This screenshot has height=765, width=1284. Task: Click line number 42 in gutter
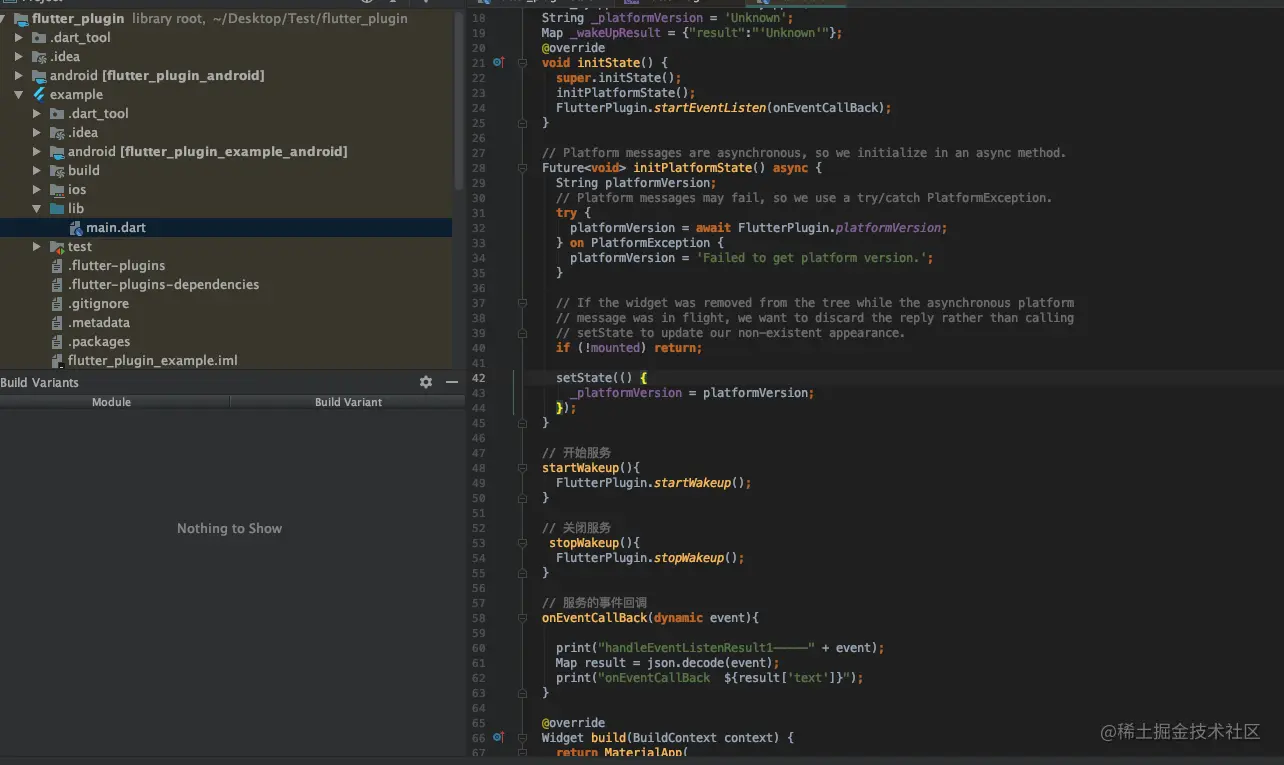[x=478, y=378]
